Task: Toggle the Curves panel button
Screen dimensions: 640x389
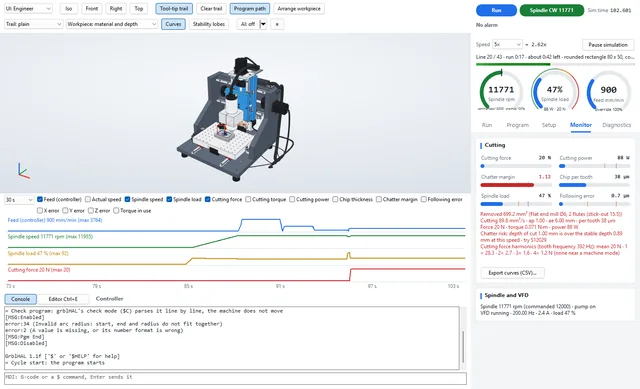Action: (x=173, y=24)
